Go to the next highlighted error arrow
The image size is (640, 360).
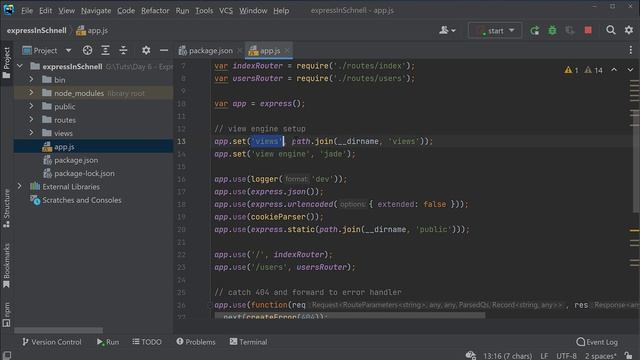pos(630,70)
